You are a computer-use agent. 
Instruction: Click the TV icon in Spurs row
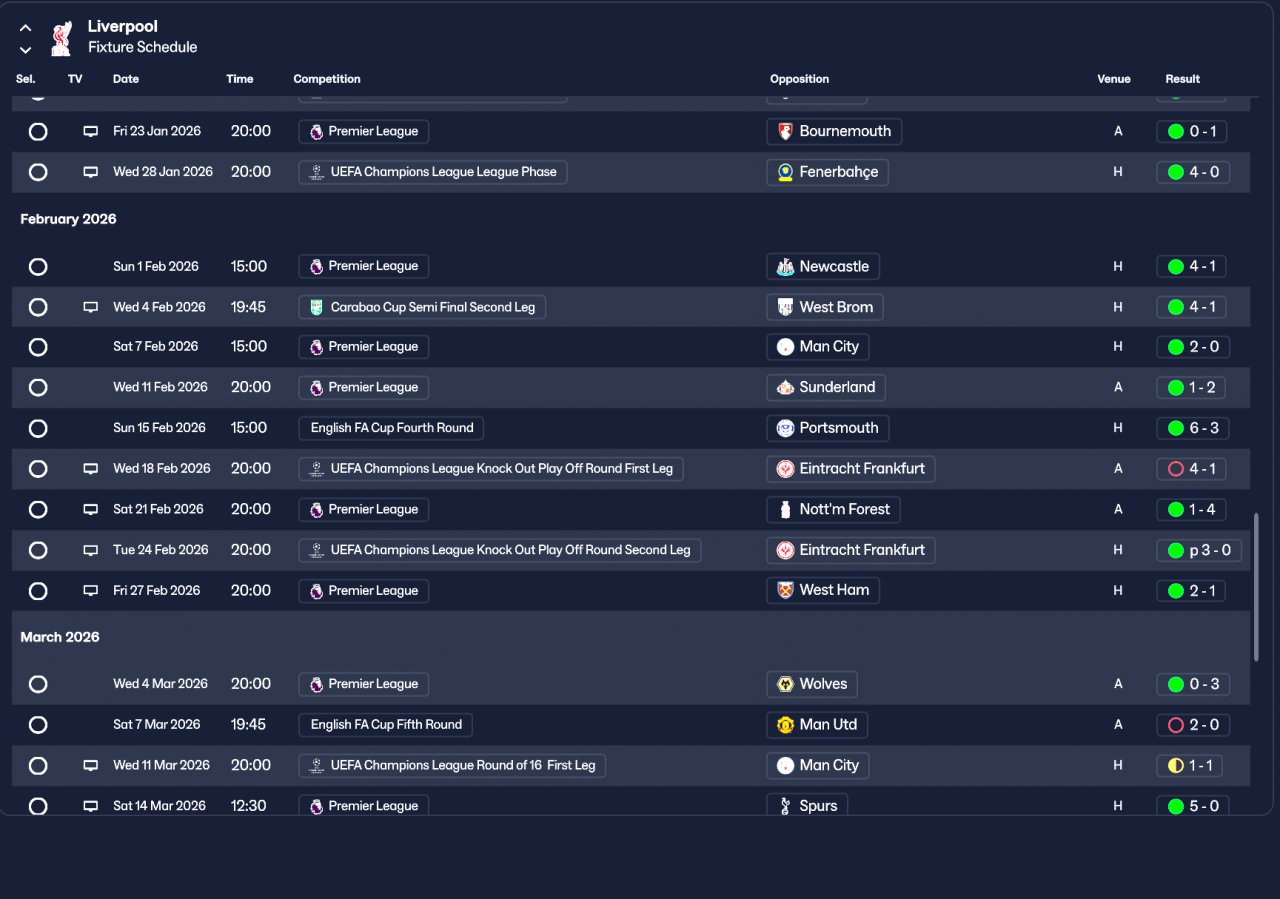pyautogui.click(x=91, y=806)
